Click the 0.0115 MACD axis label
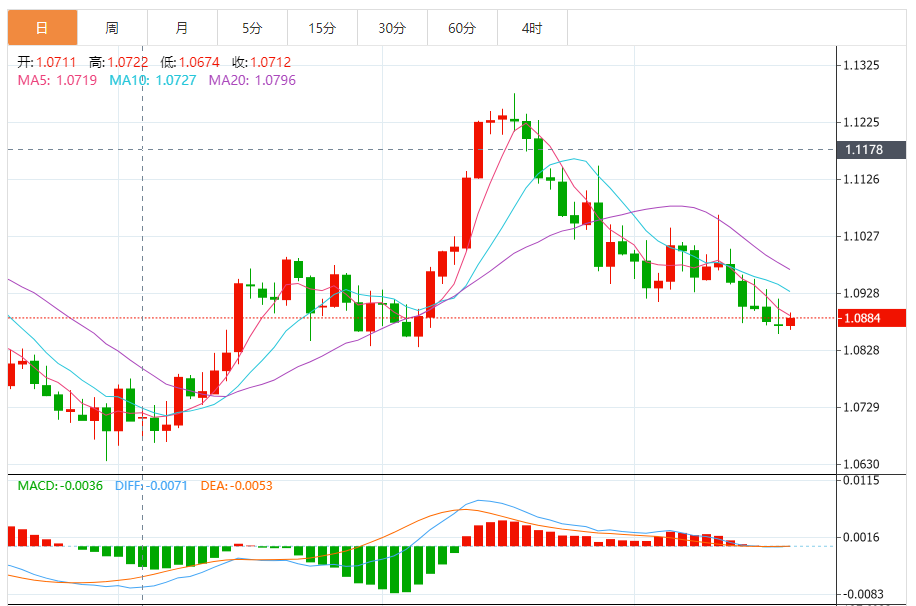Screen dimensions: 916x606 point(861,480)
